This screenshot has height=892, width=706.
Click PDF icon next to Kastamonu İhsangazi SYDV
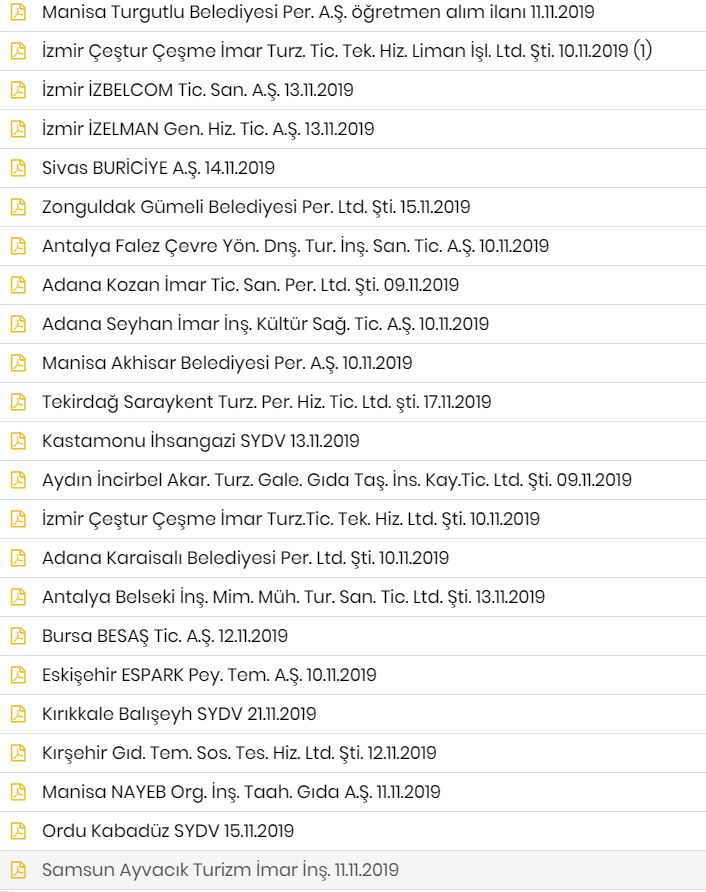[18, 441]
